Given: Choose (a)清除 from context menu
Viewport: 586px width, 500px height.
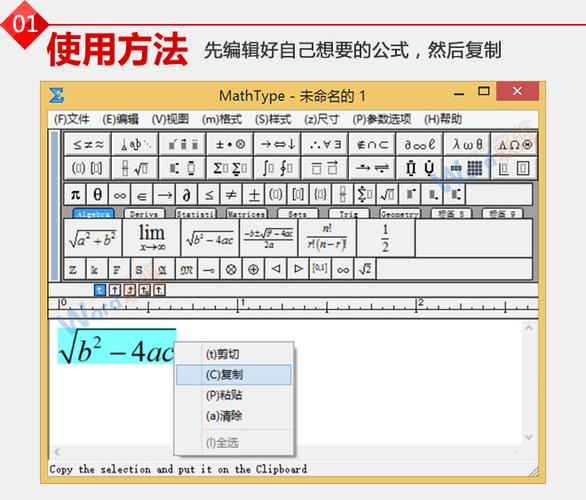Looking at the screenshot, I should [x=234, y=416].
